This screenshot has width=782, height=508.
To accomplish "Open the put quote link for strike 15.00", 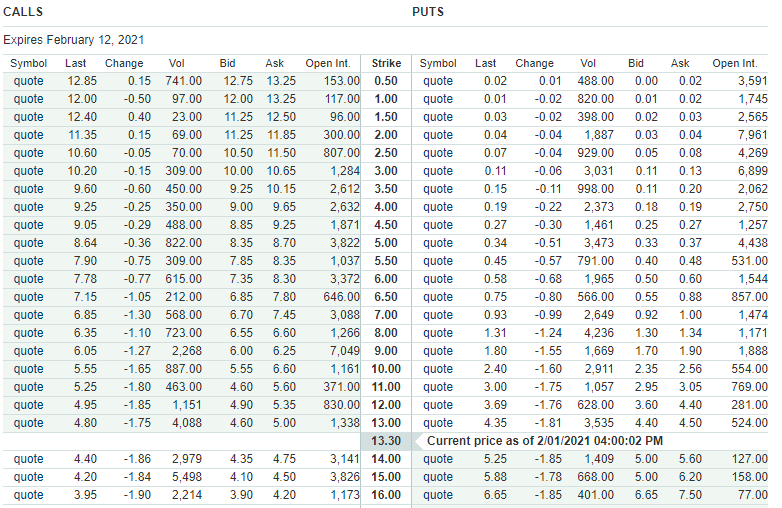I will click(438, 477).
